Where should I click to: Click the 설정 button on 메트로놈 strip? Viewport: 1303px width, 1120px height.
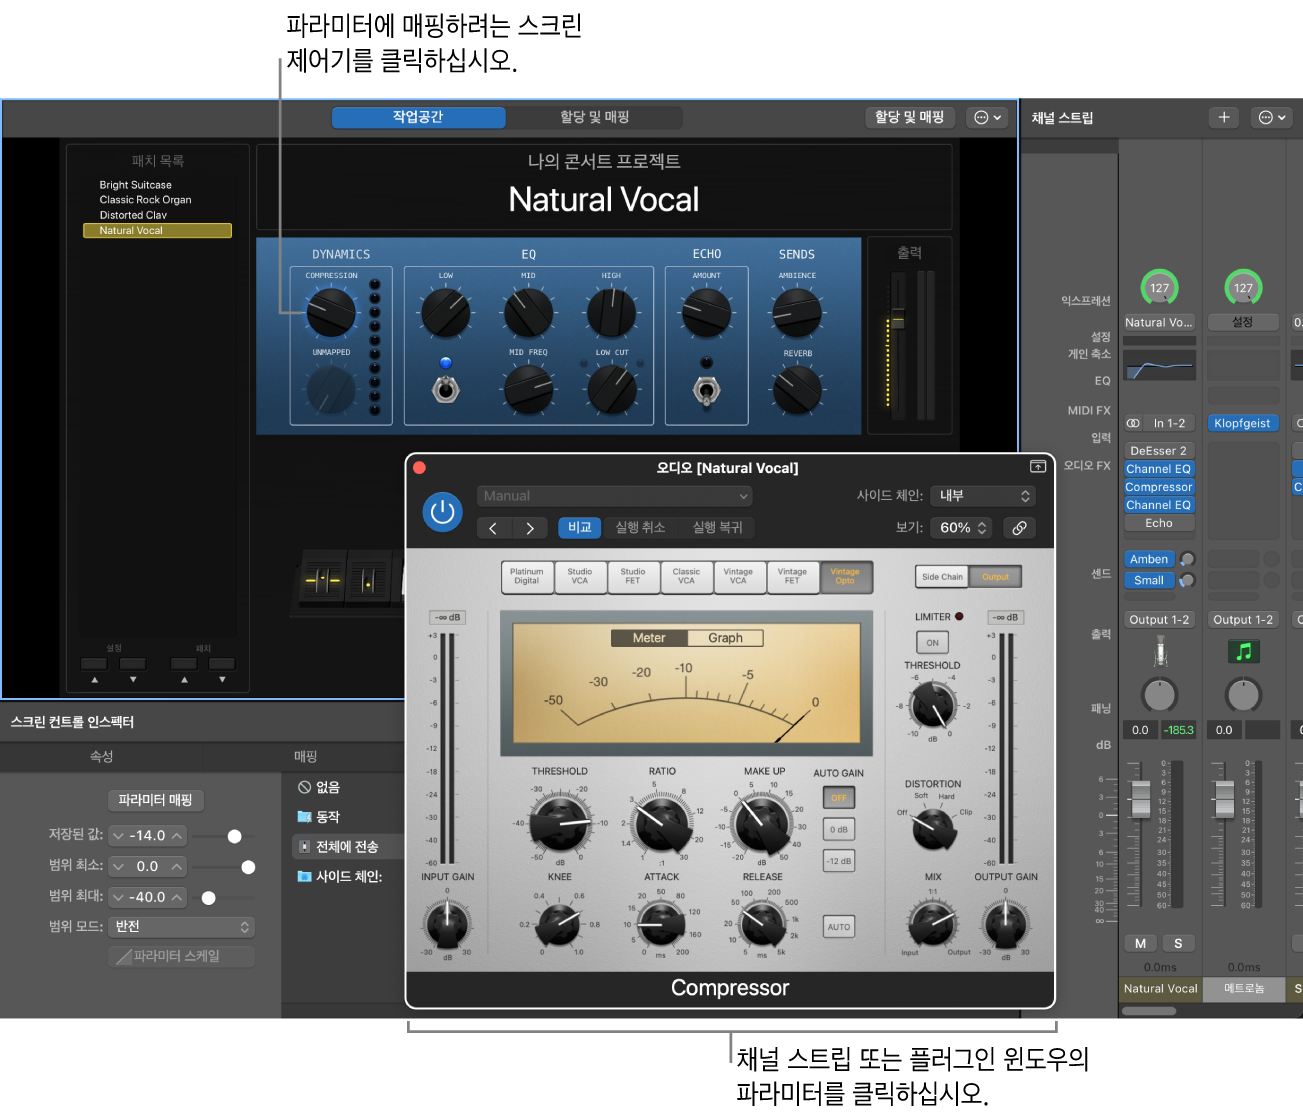[x=1243, y=322]
